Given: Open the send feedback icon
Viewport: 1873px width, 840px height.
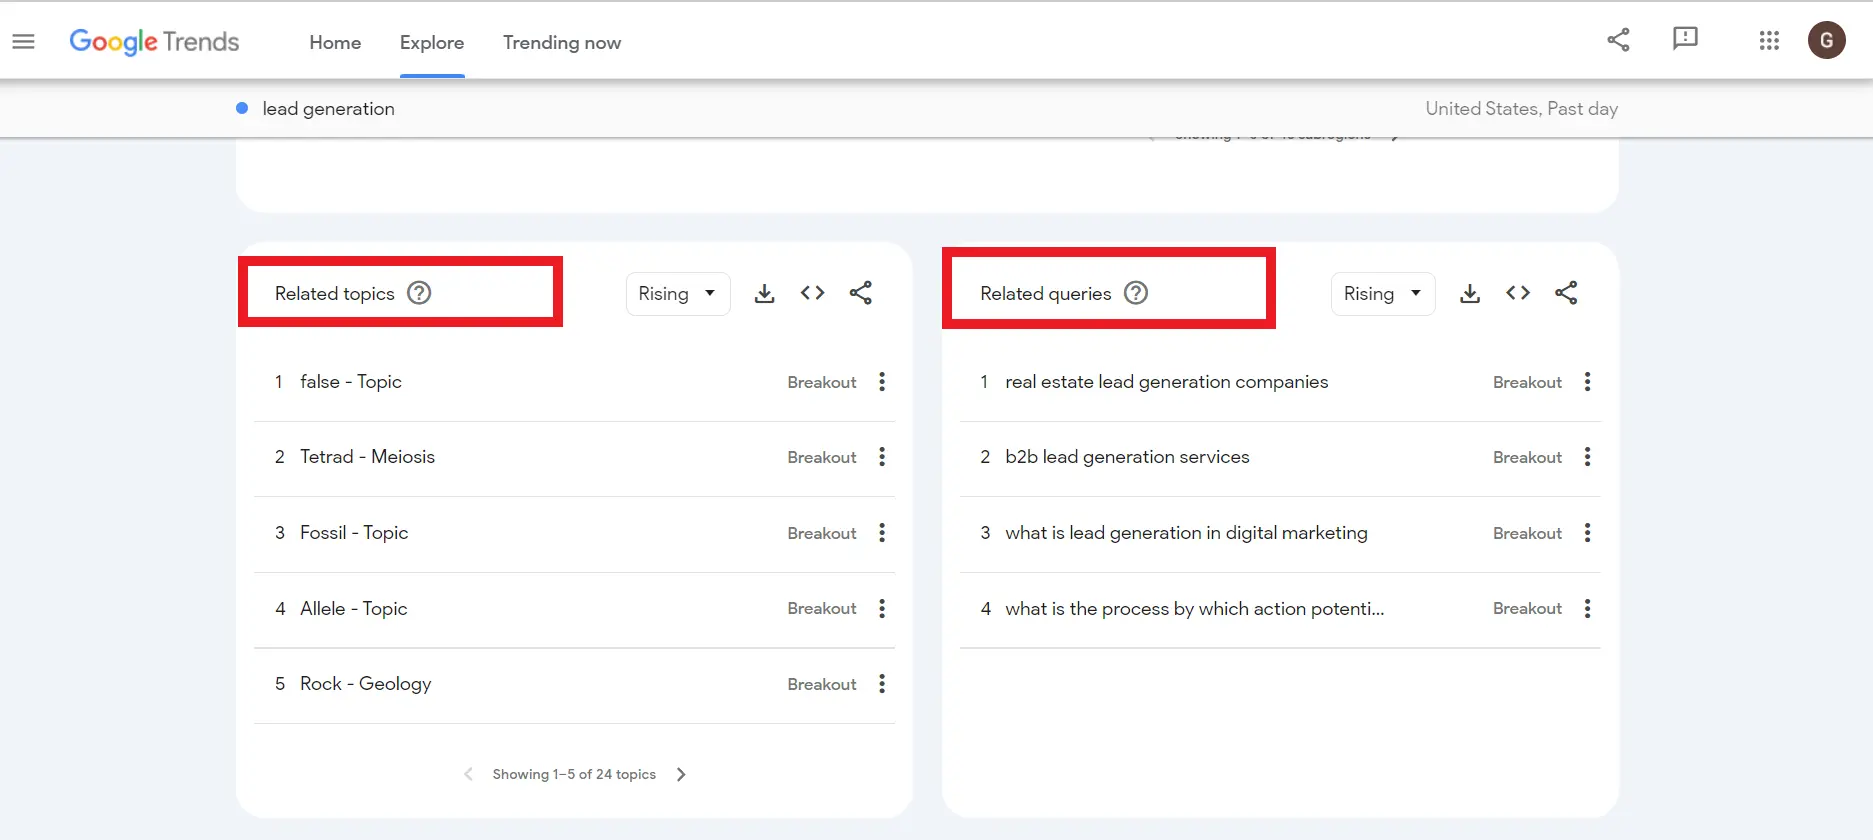Looking at the screenshot, I should click(1685, 40).
